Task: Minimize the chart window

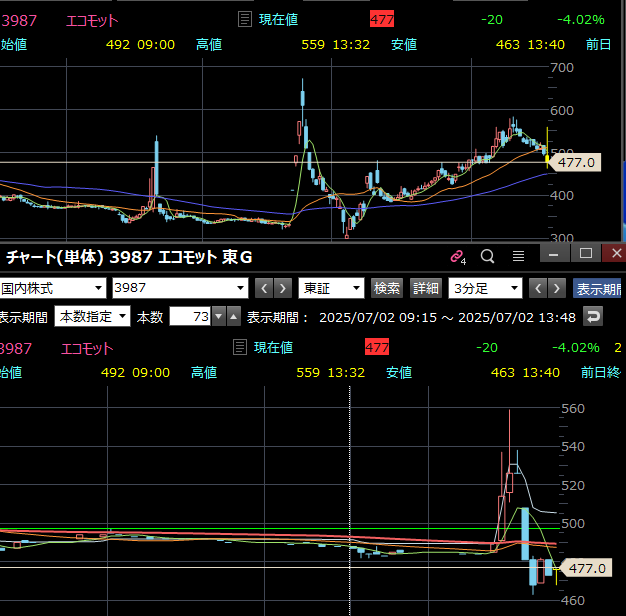Action: point(553,254)
